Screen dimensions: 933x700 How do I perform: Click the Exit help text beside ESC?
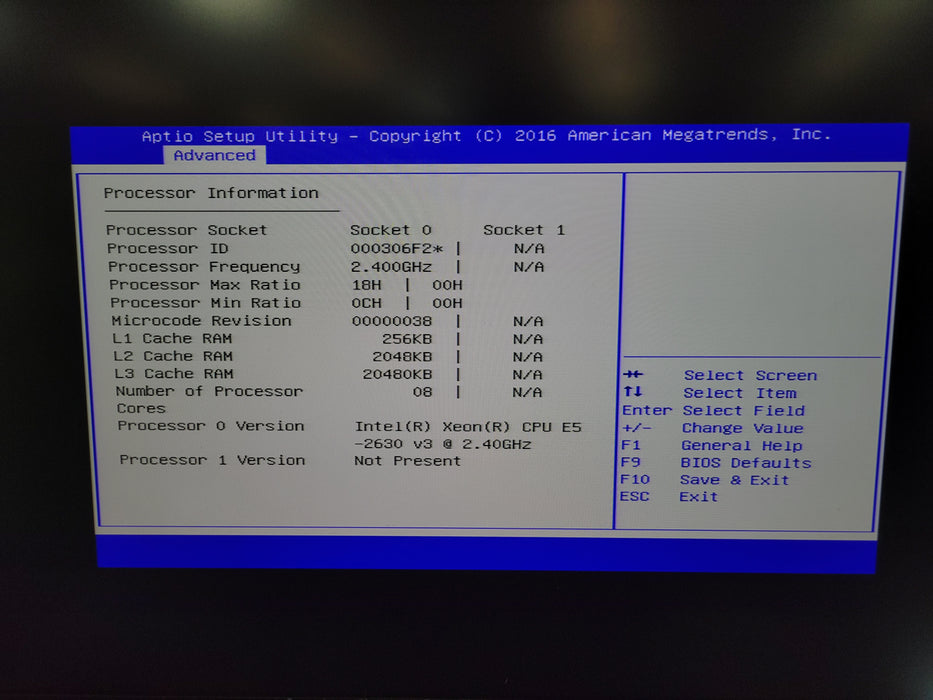(699, 496)
